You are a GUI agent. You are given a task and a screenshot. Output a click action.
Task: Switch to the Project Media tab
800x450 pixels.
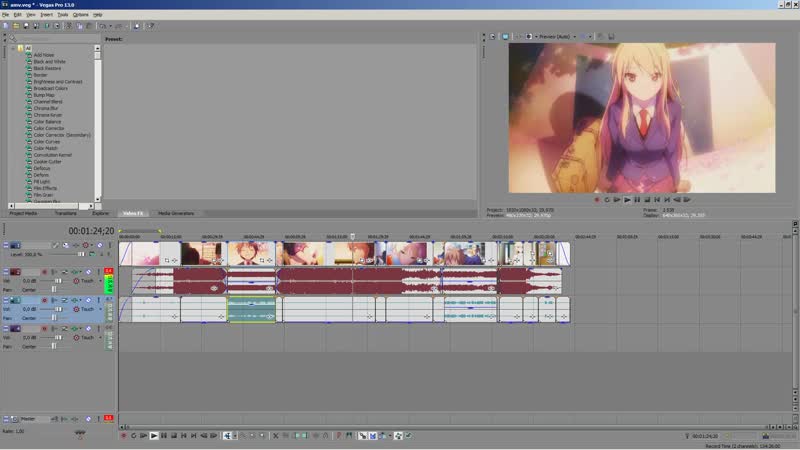[23, 213]
